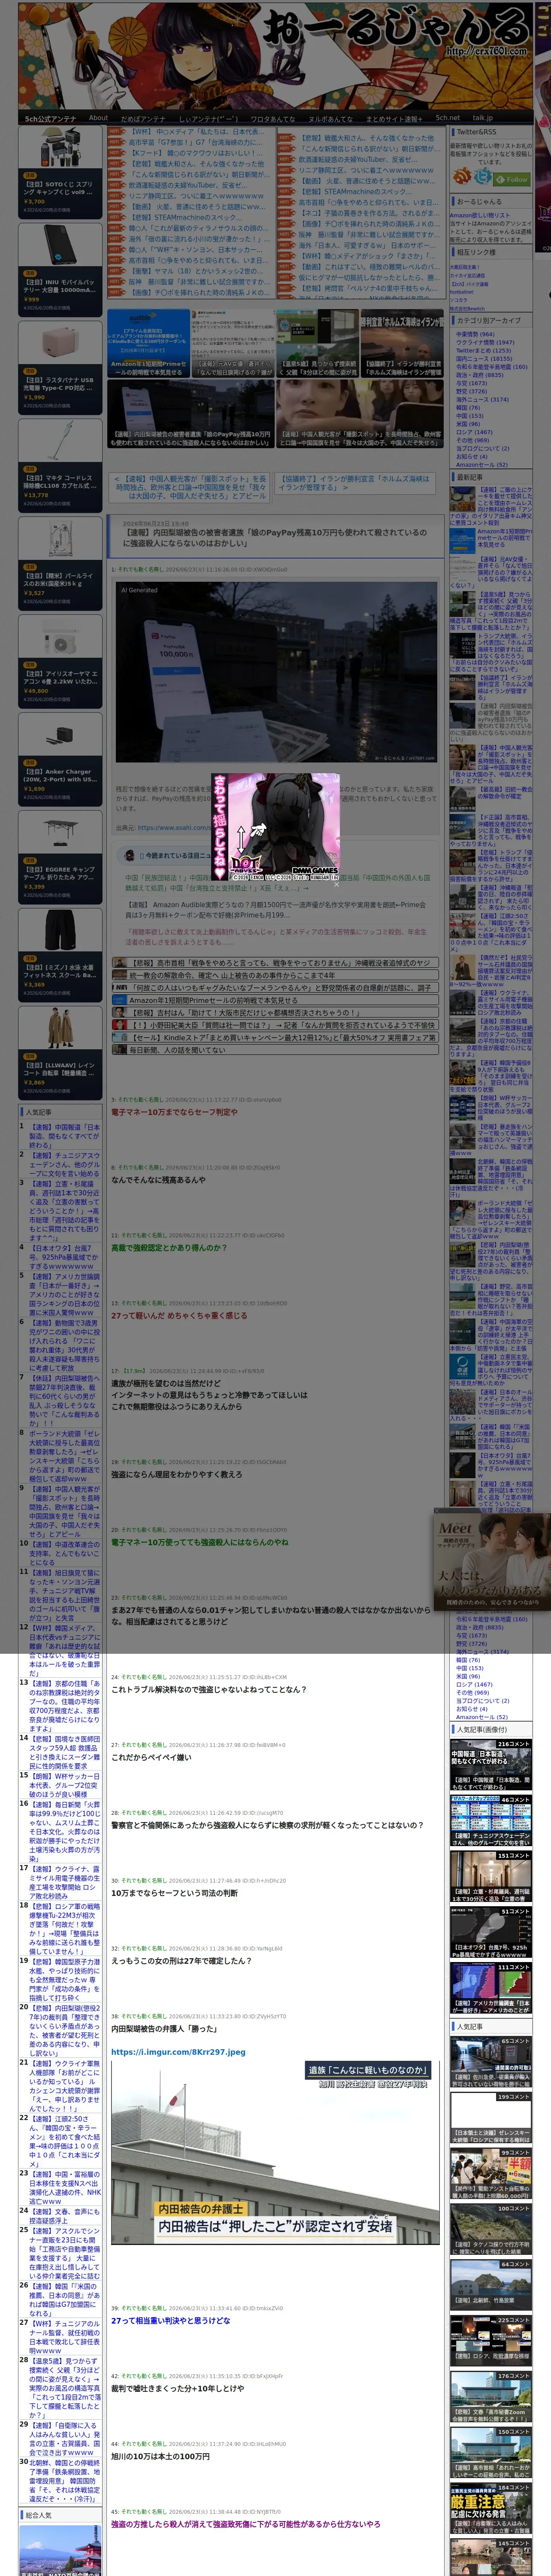Go to だめぽアンテナ in the nav bar
The width and height of the screenshot is (551, 2576).
click(143, 118)
